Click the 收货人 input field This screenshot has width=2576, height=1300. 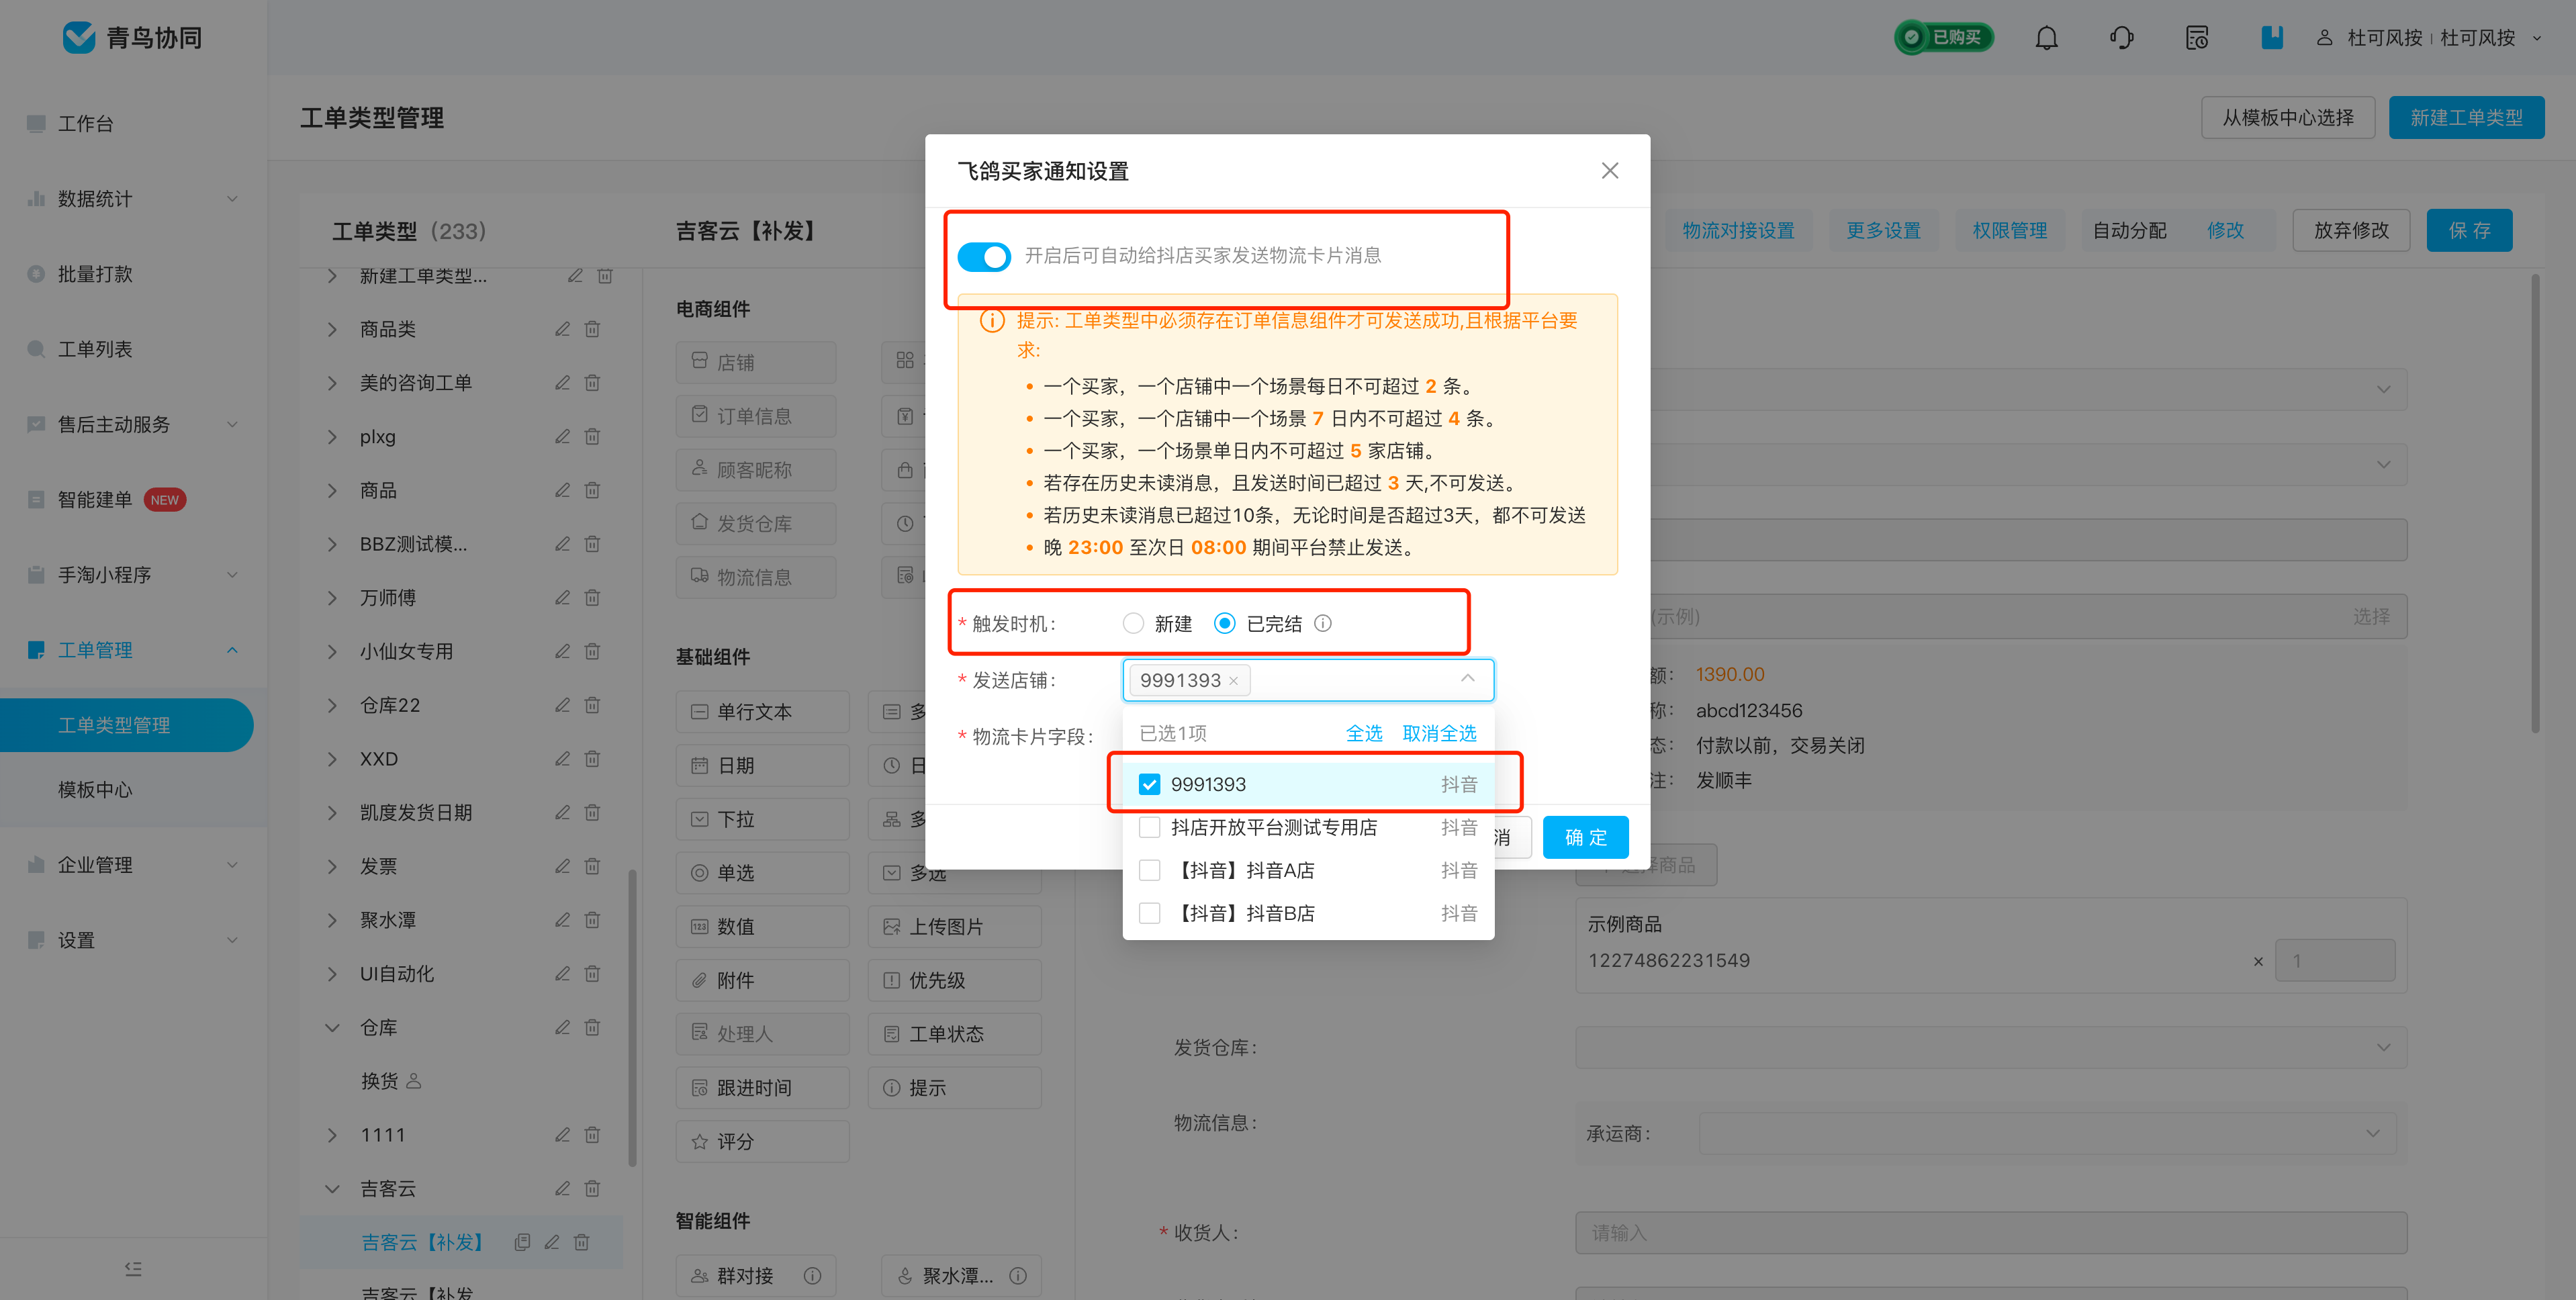[x=1990, y=1233]
